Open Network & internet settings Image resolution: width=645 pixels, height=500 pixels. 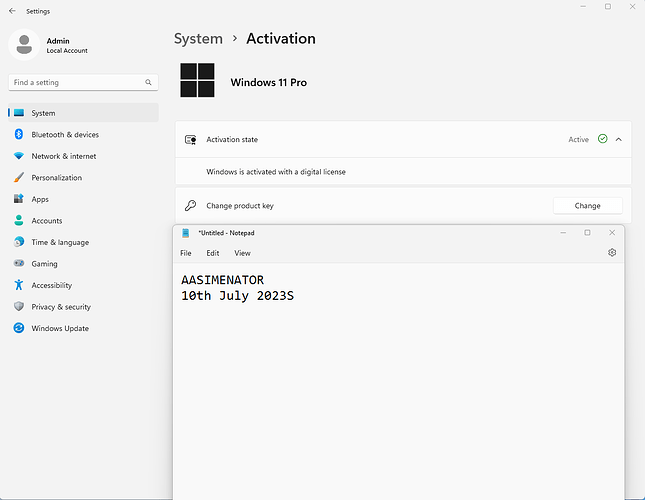pyautogui.click(x=84, y=156)
